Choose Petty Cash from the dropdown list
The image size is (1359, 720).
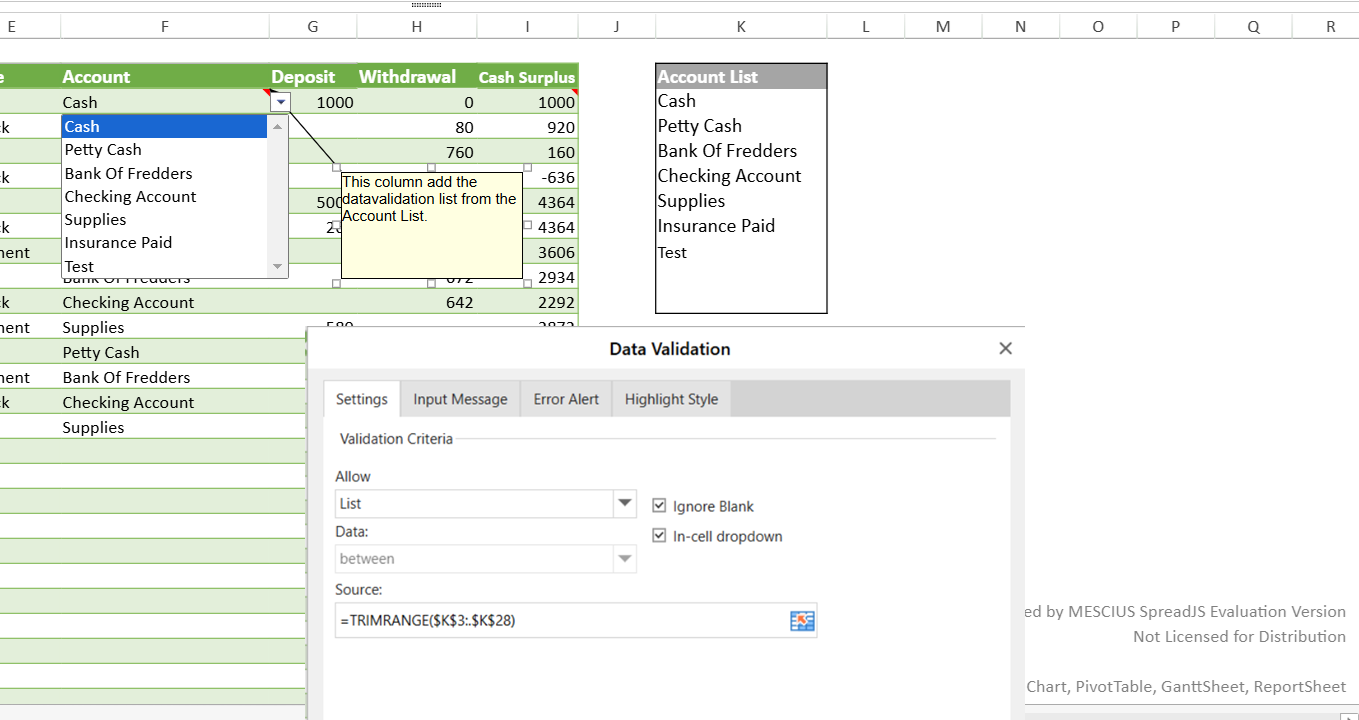103,150
